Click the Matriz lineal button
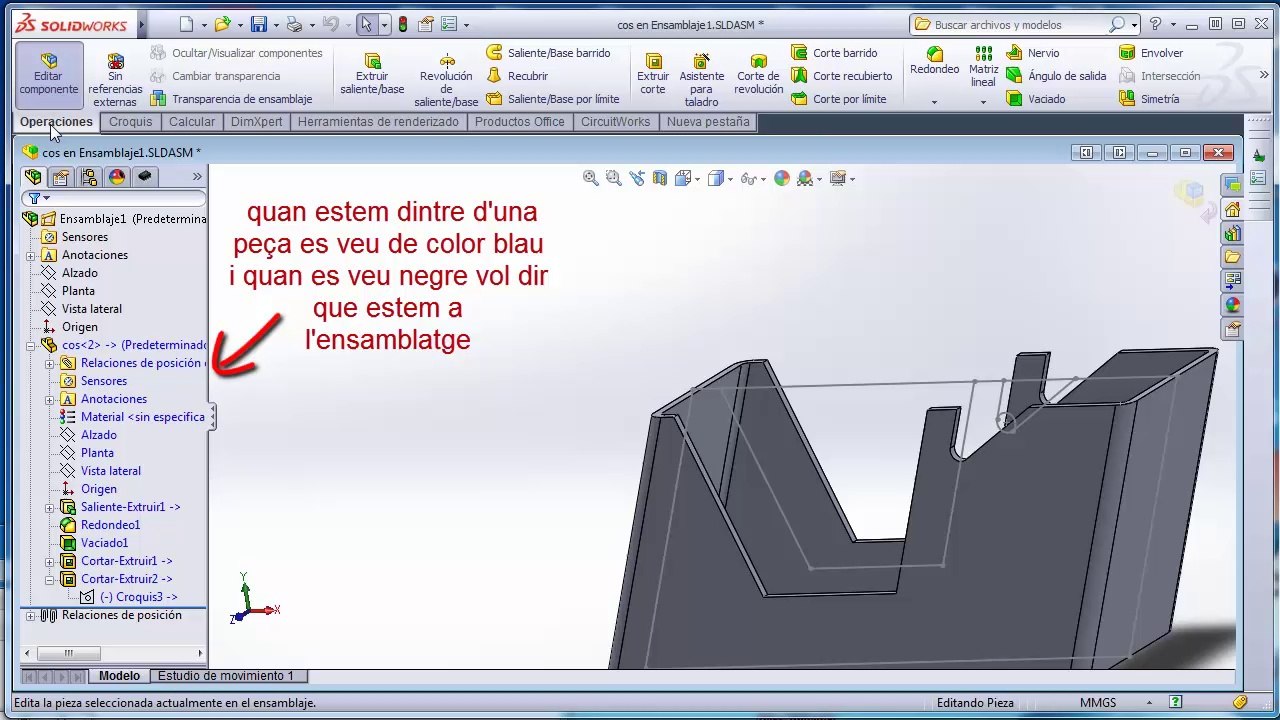This screenshot has width=1280, height=720. tap(983, 67)
